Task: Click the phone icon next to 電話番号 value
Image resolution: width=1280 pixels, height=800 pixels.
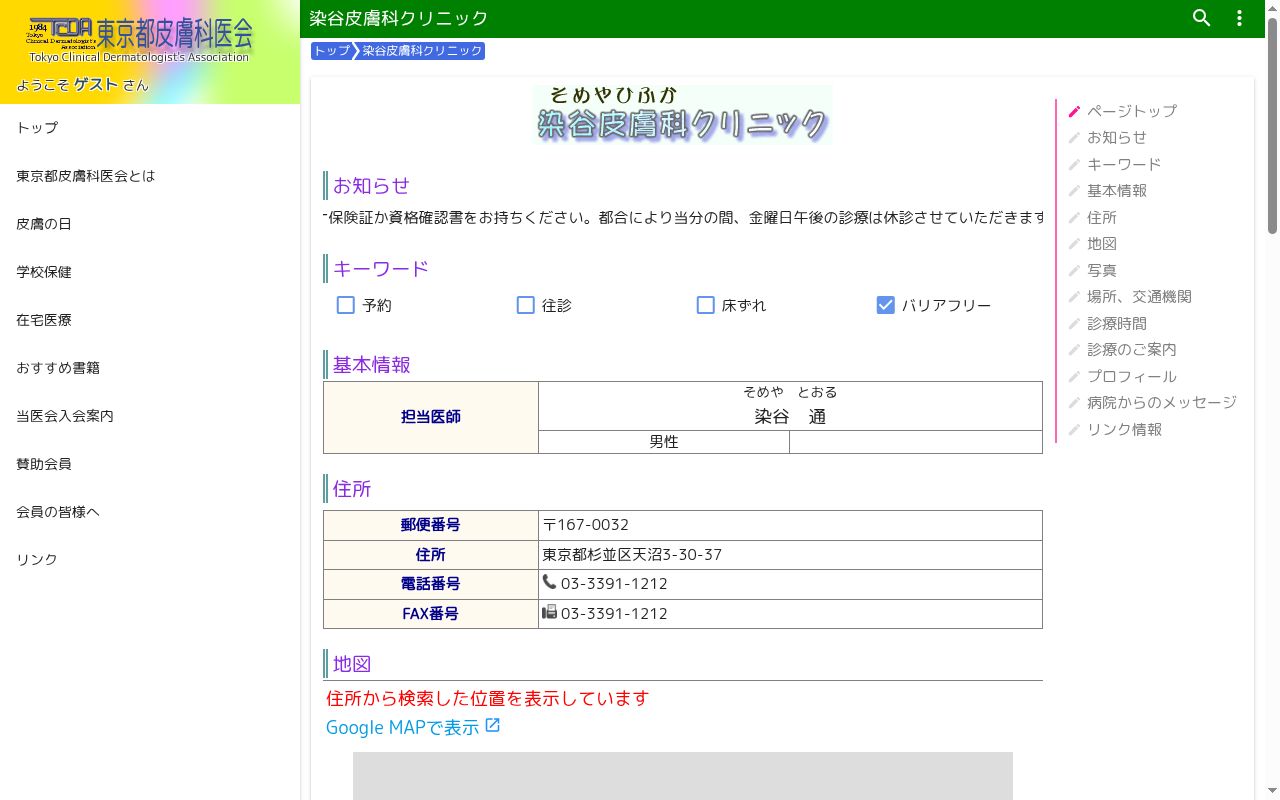Action: tap(549, 582)
